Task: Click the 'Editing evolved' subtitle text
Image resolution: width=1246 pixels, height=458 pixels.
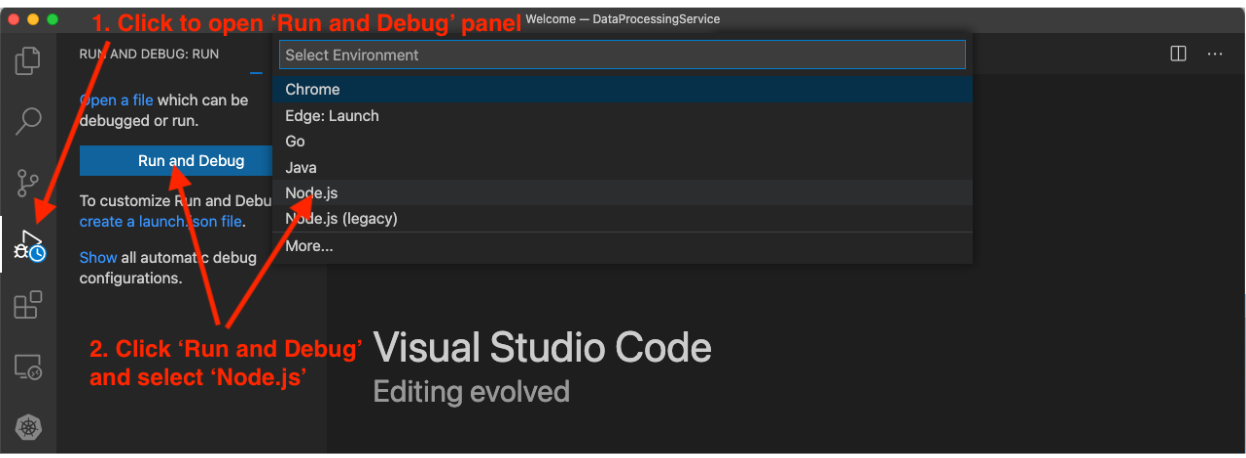Action: 471,391
